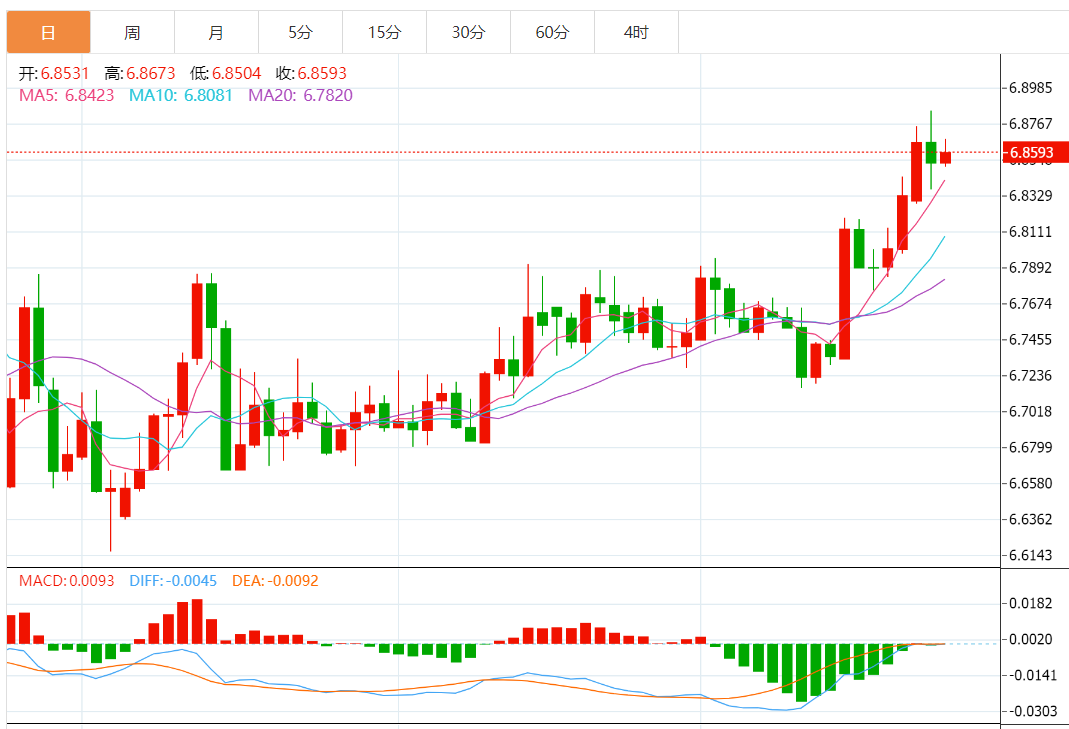Click the DEA:-0.0092 readout
Viewport: 1069px width, 729px height.
tap(275, 580)
